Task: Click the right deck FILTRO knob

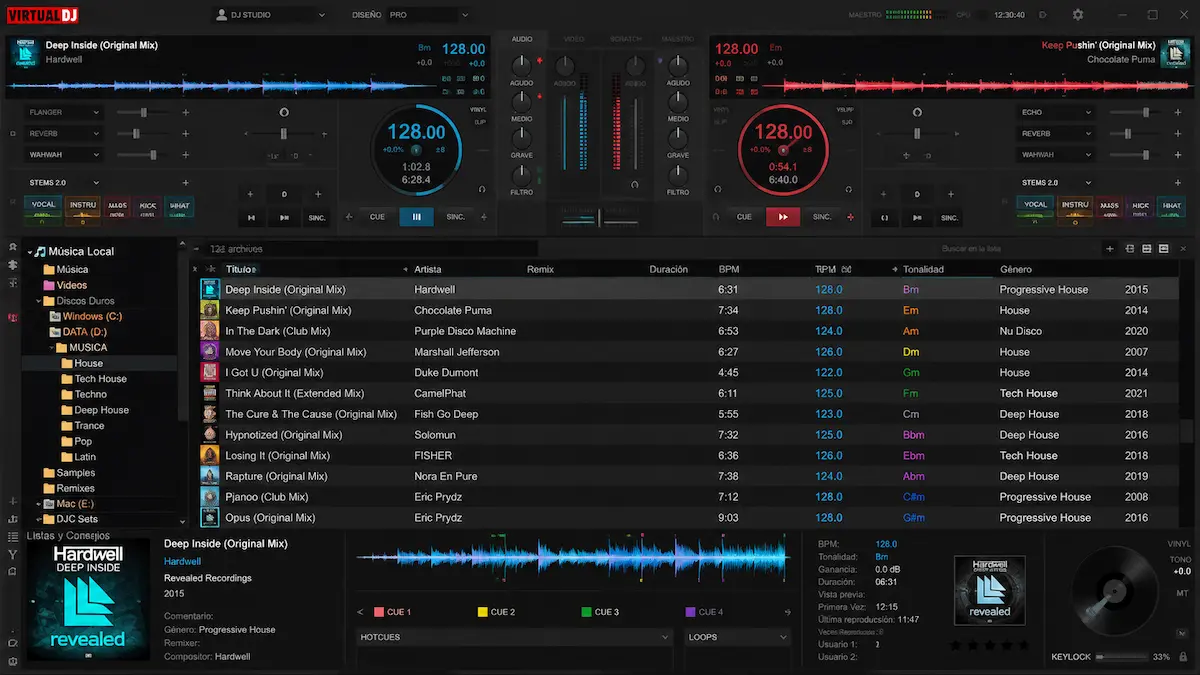Action: point(678,175)
